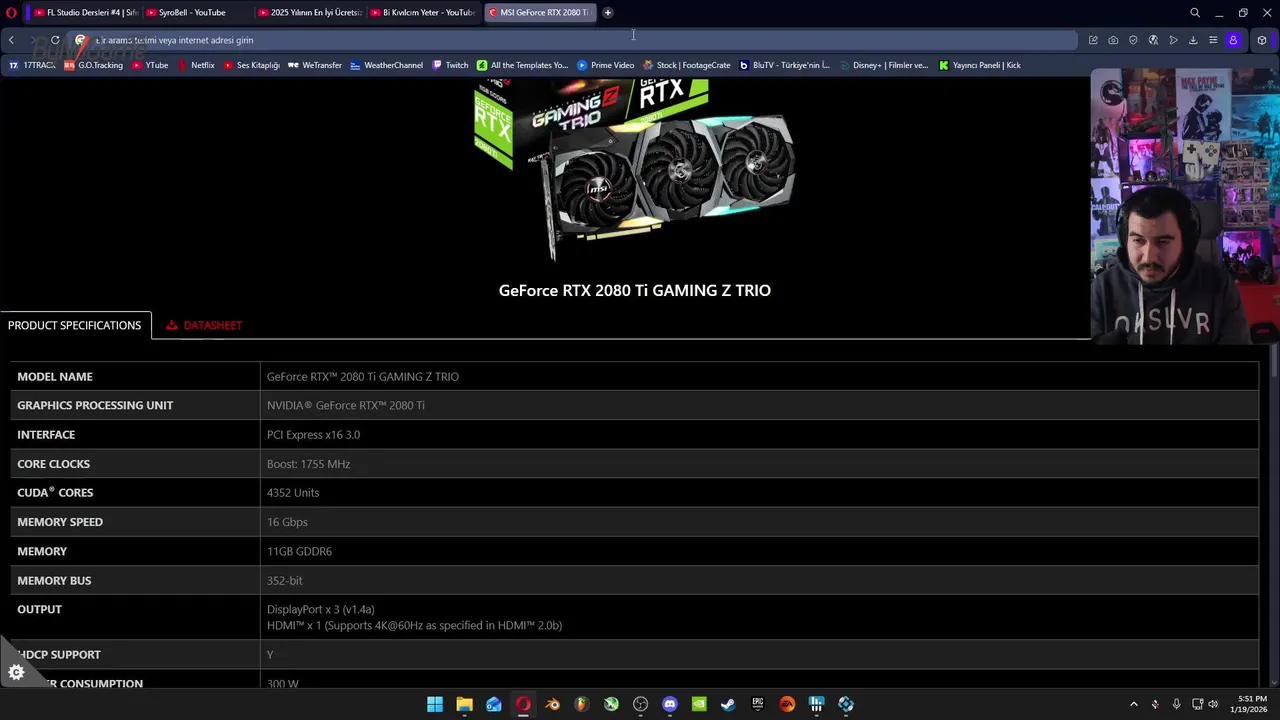Screen dimensions: 1280x720
Task: Open Blender from the taskbar
Action: coord(552,704)
